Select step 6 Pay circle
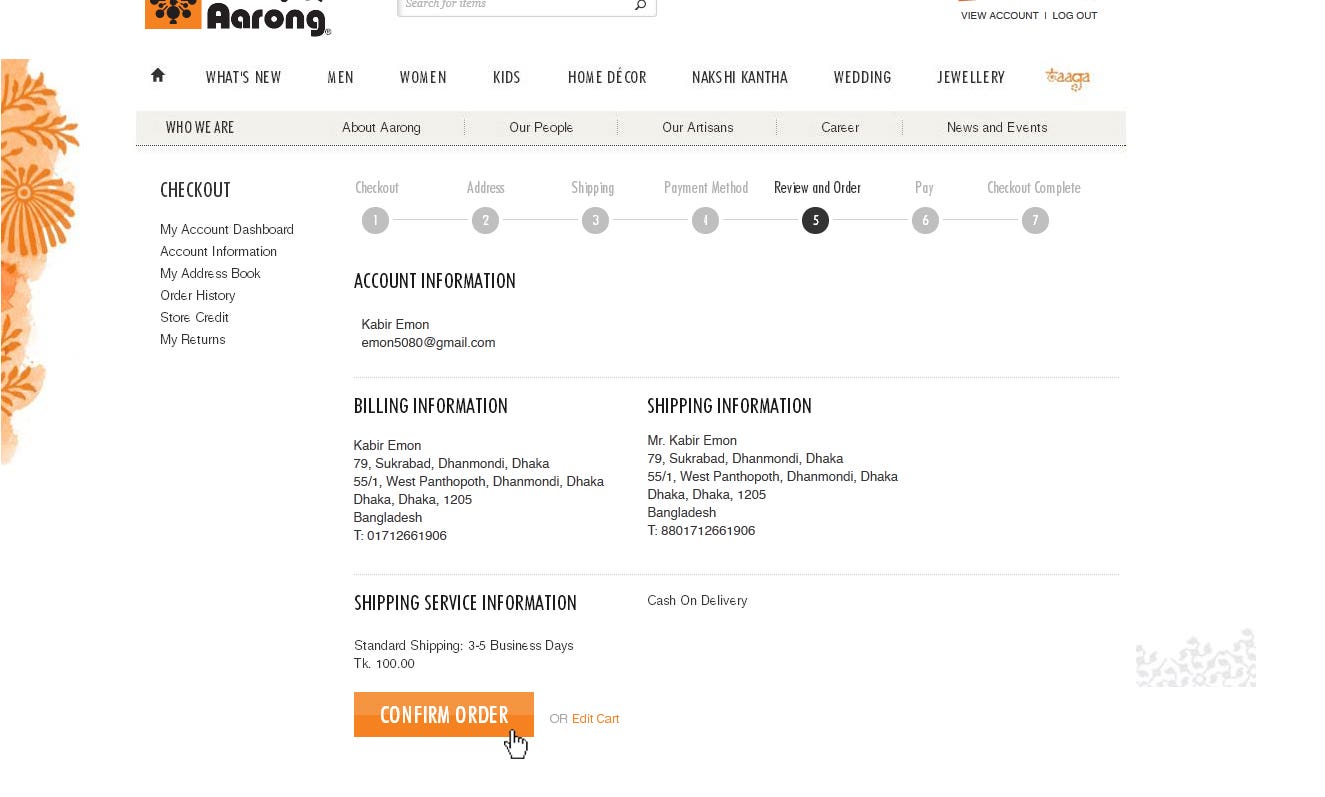This screenshot has height=797, width=1325. pyautogui.click(x=925, y=220)
